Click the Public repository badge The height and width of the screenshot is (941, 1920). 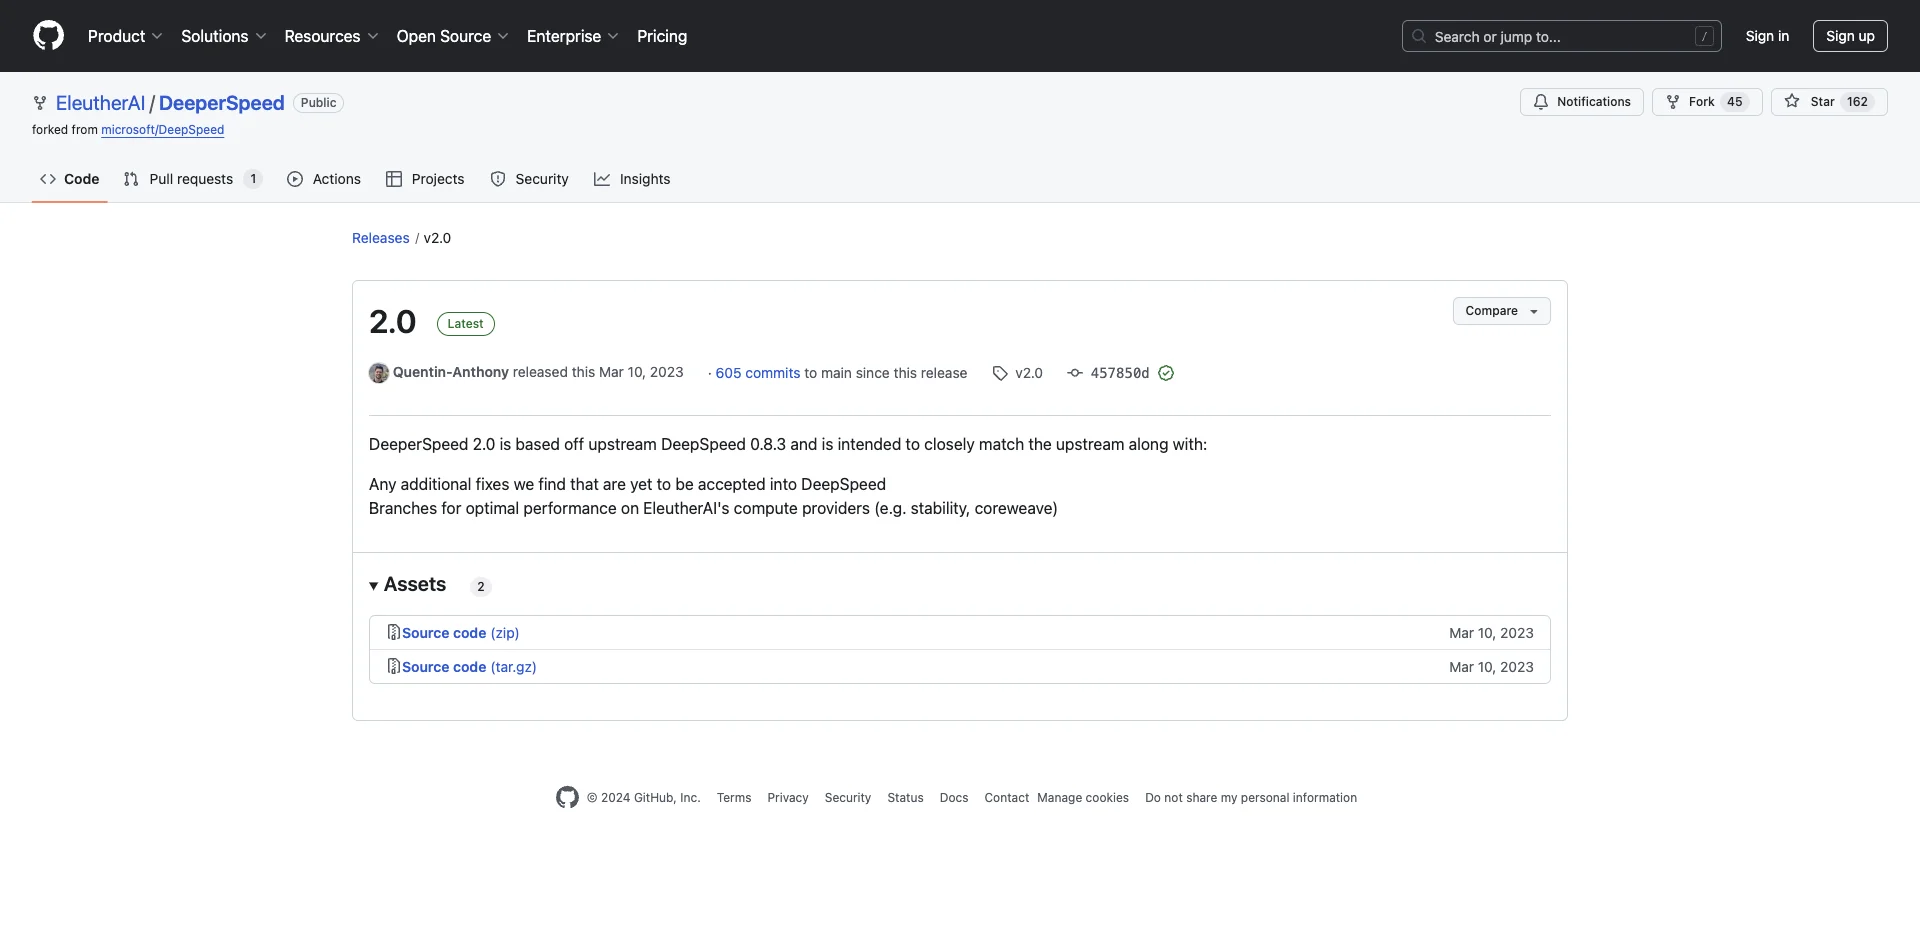click(318, 103)
